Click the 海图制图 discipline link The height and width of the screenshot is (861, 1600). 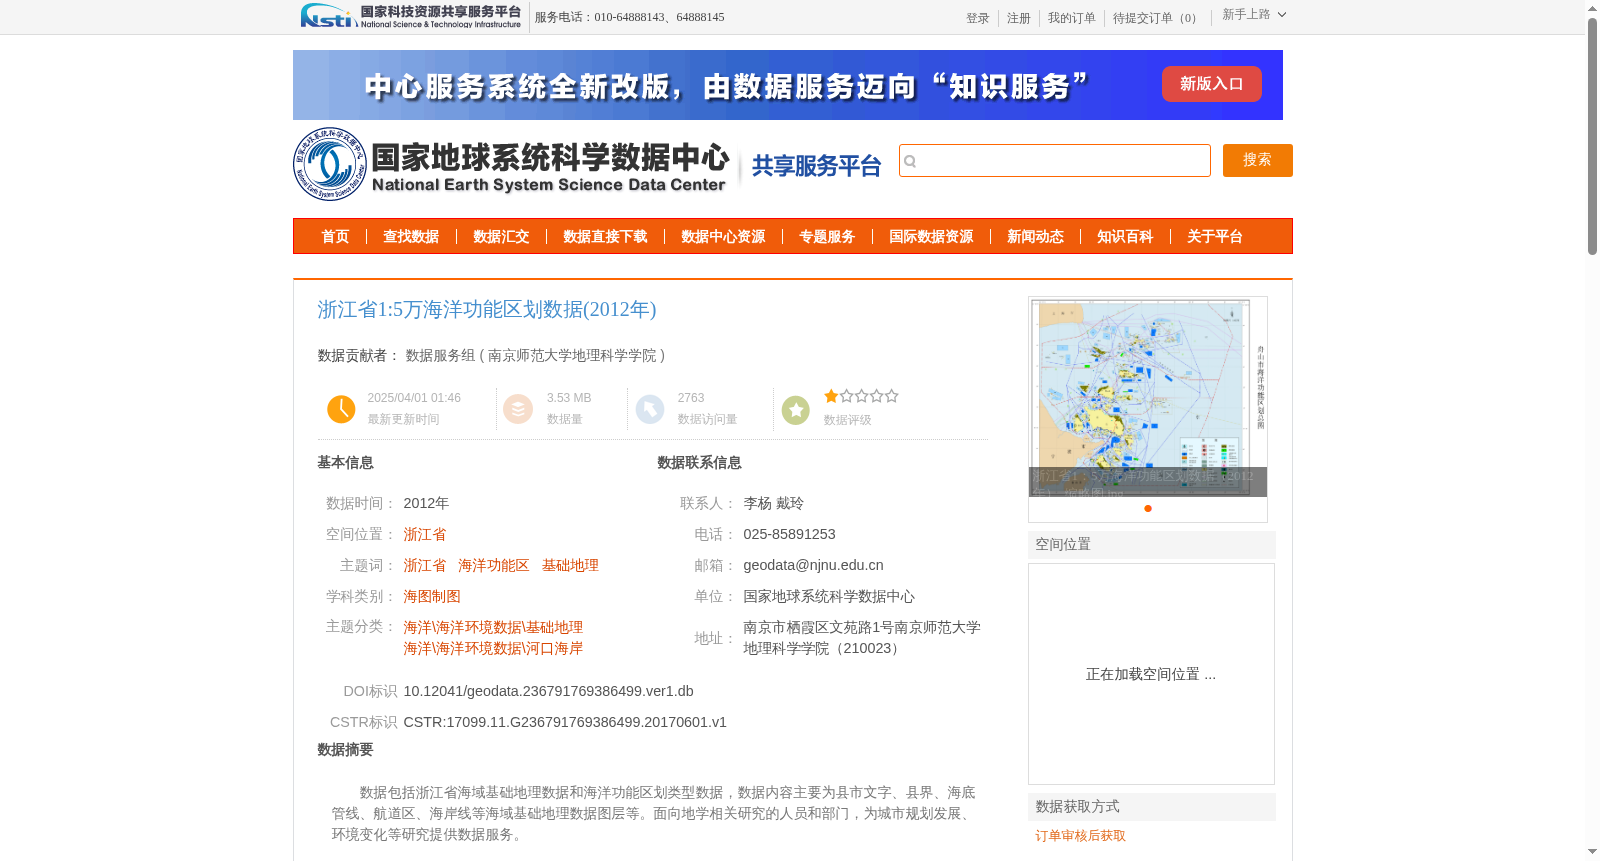pyautogui.click(x=432, y=596)
